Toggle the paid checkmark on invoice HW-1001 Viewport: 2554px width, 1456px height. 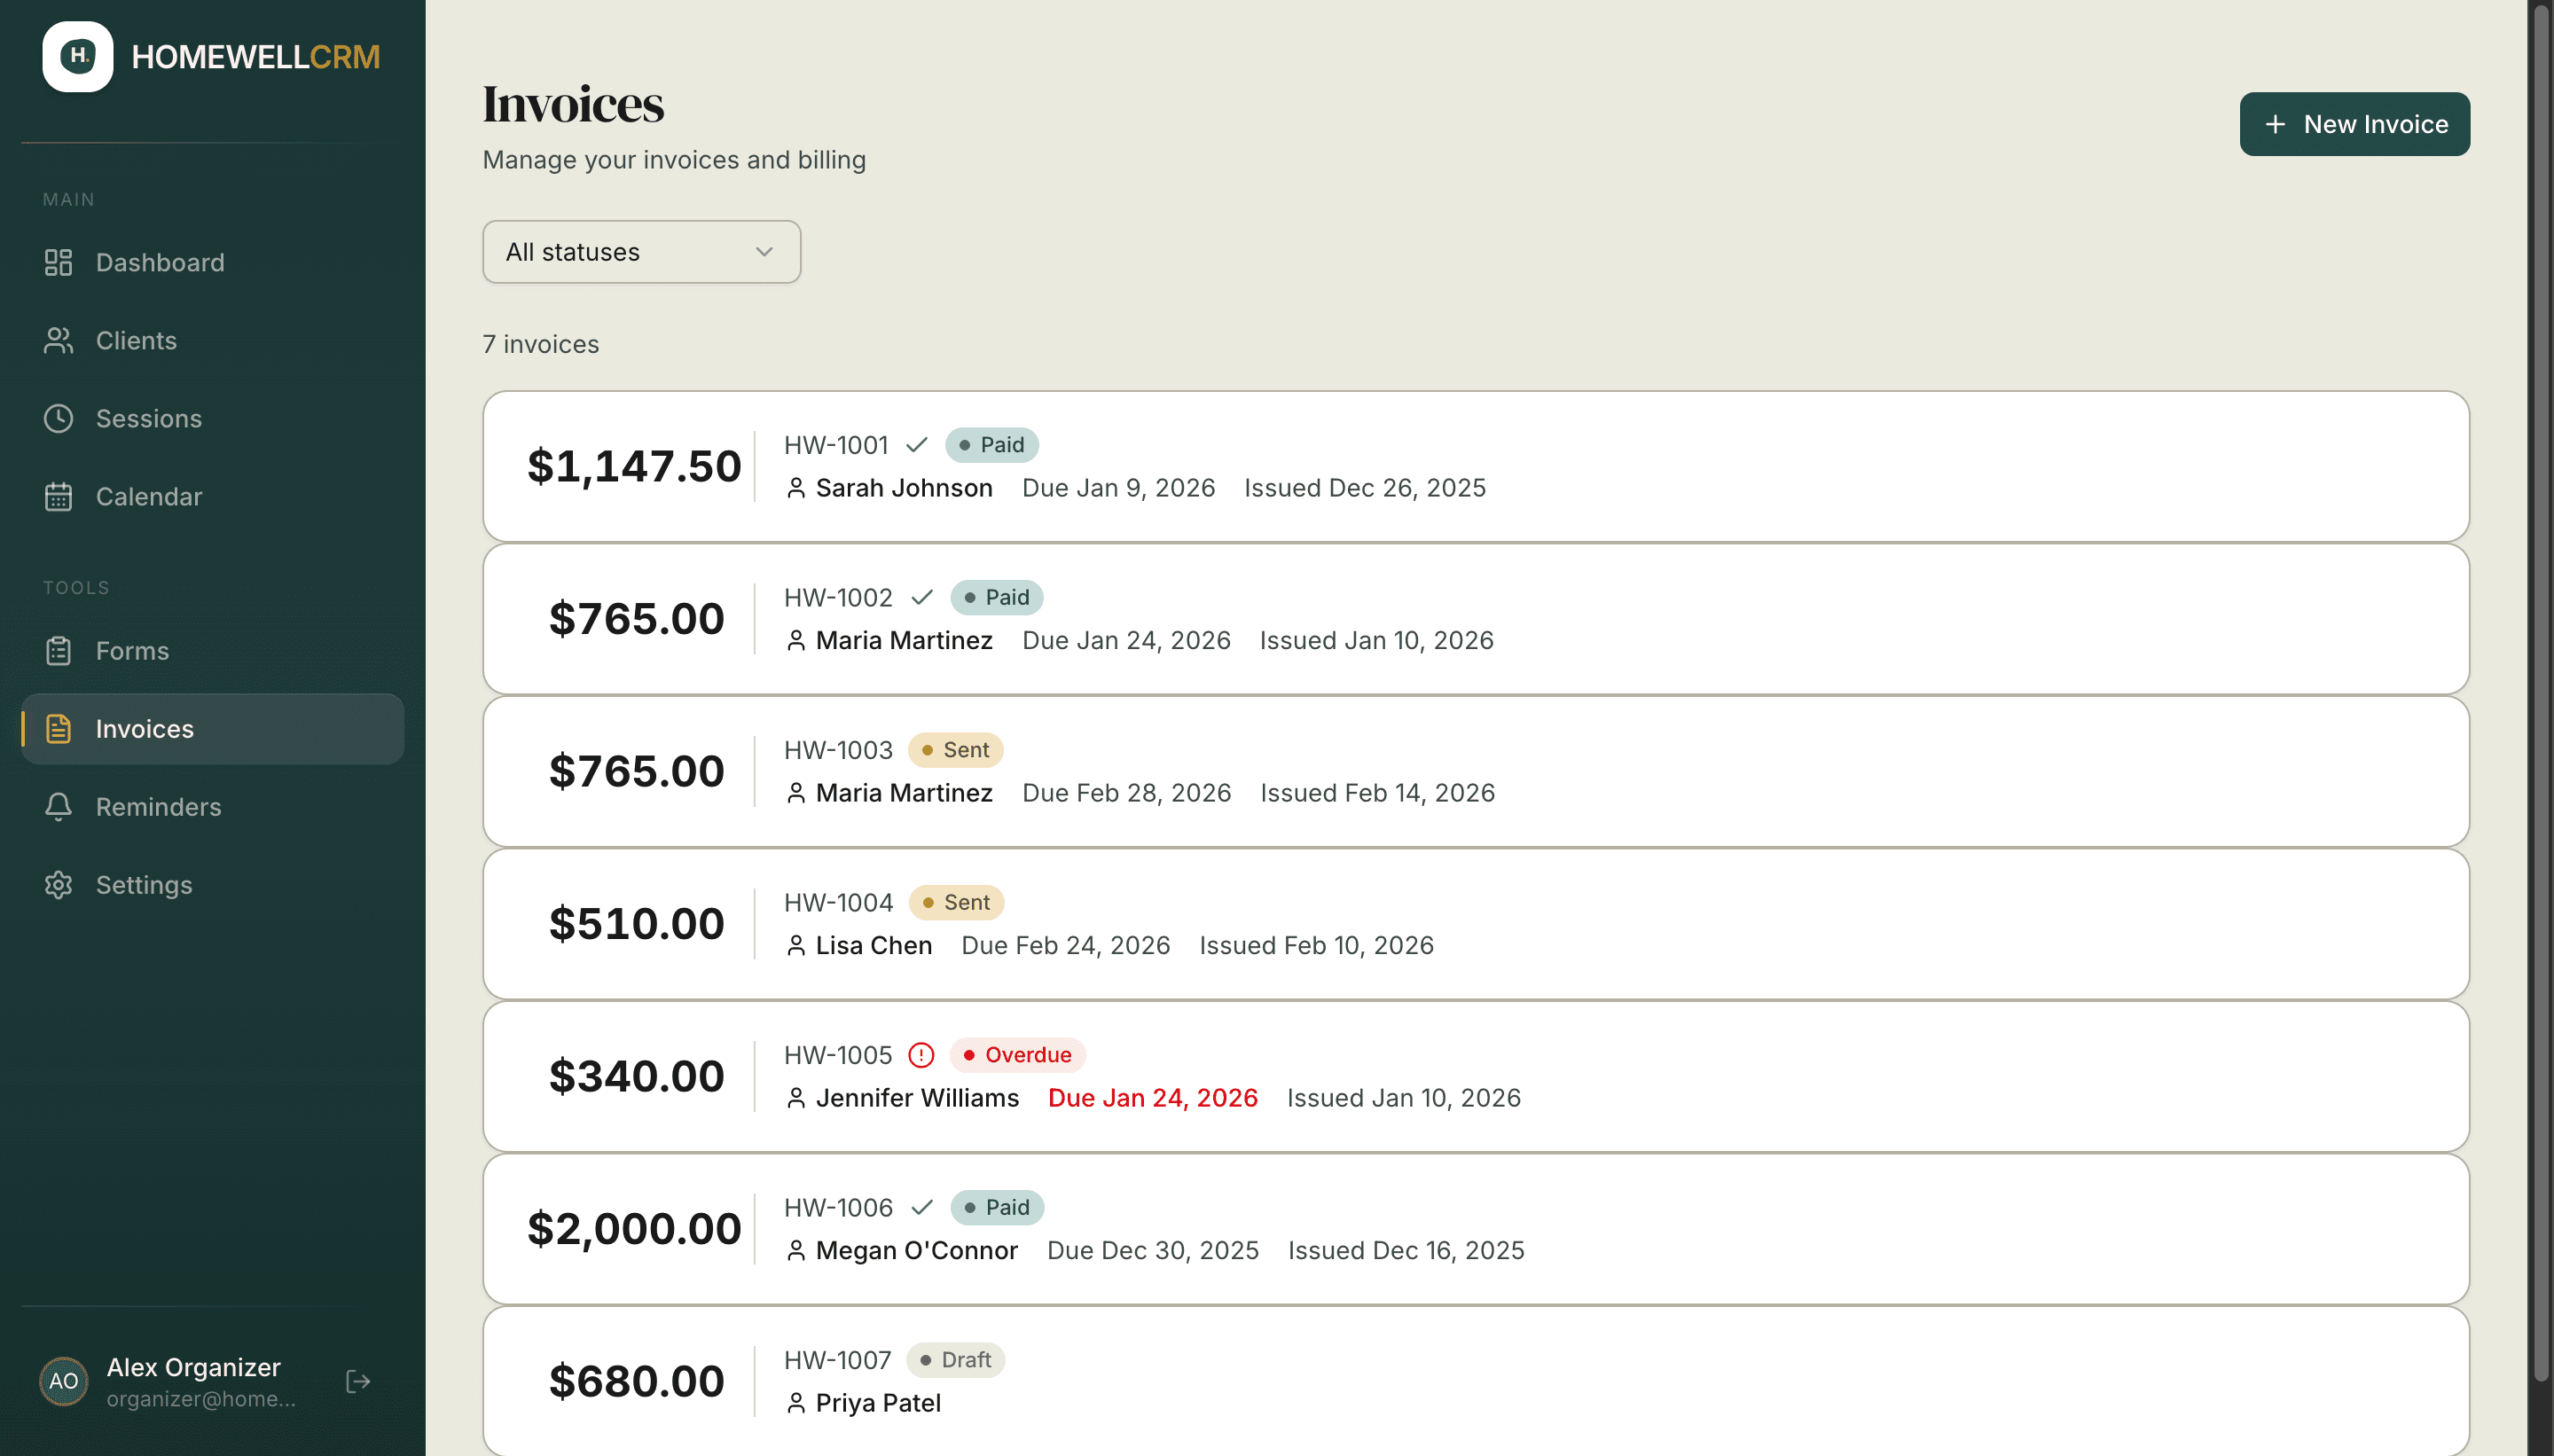[x=916, y=445]
